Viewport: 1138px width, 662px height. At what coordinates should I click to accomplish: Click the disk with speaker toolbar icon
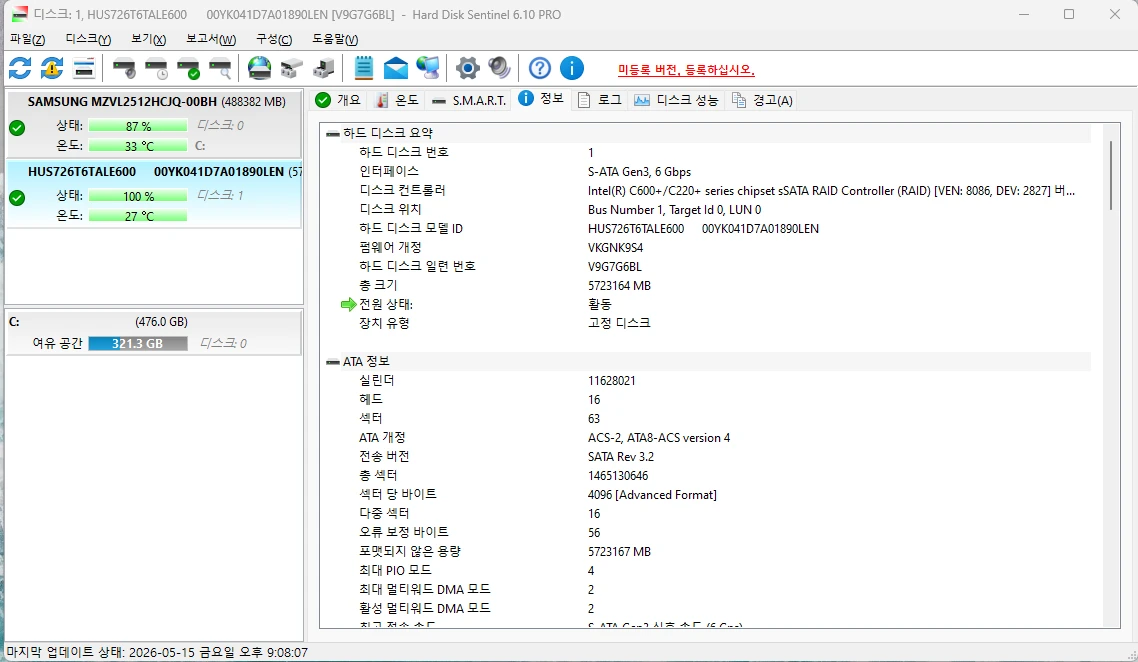pyautogui.click(x=124, y=68)
